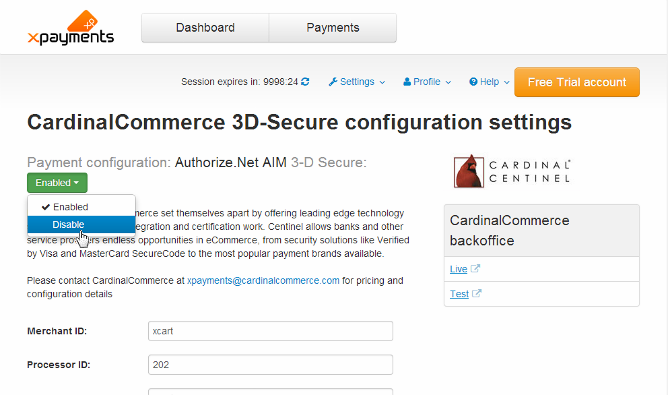668x395 pixels.
Task: Toggle the green Enabled dropdown button
Action: (x=57, y=183)
